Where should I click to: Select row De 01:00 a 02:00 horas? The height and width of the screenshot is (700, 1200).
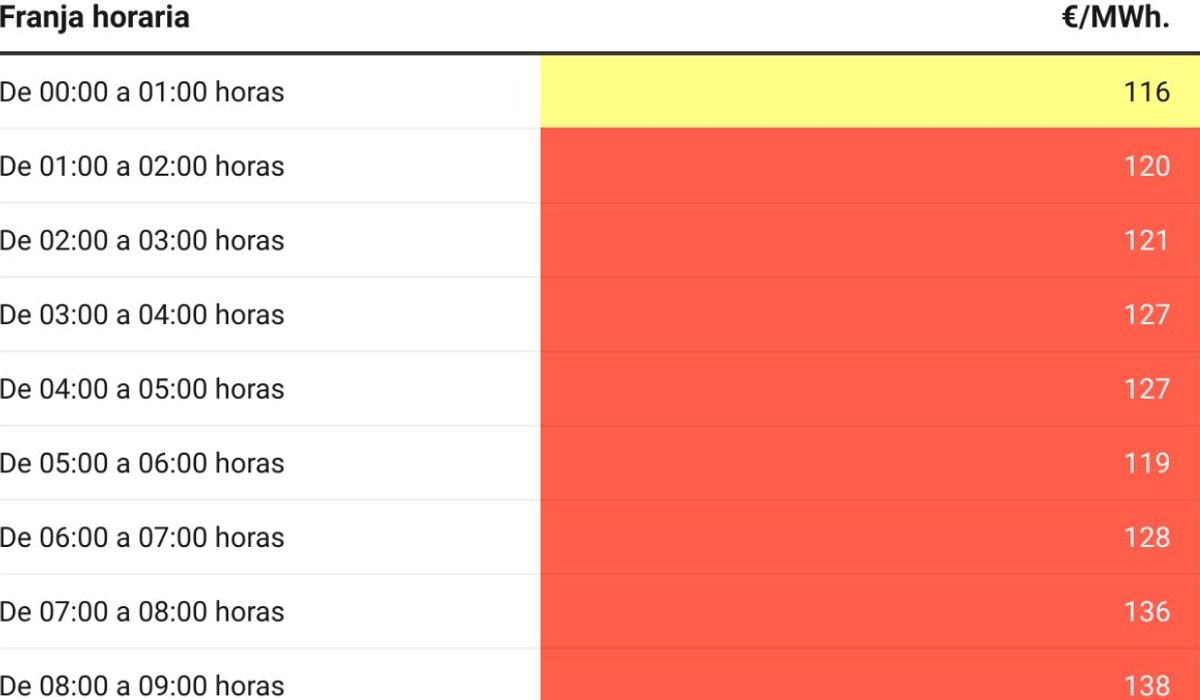coord(600,166)
